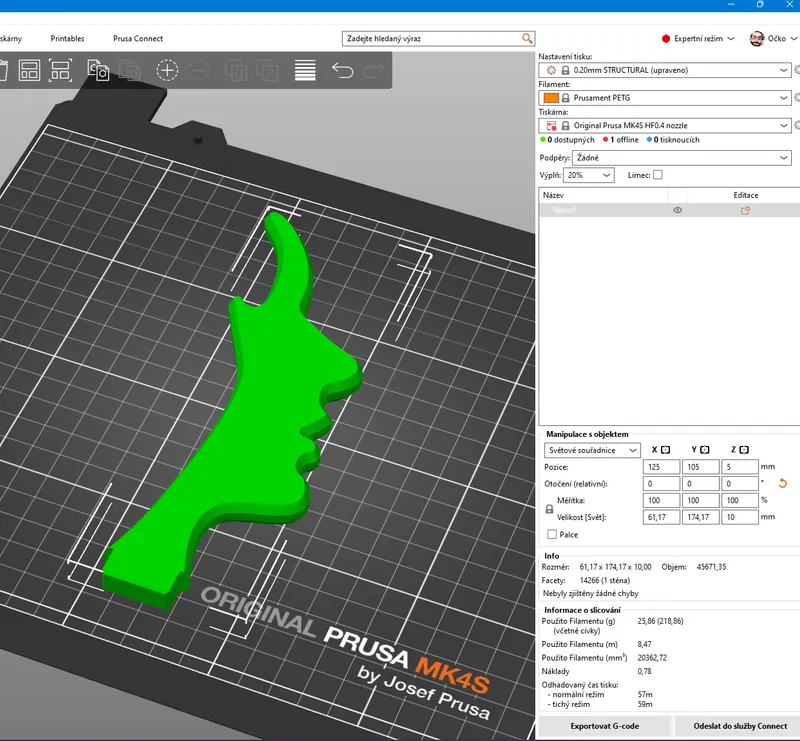Click the Z axis position icon
Image resolution: width=800 pixels, height=741 pixels.
click(744, 450)
